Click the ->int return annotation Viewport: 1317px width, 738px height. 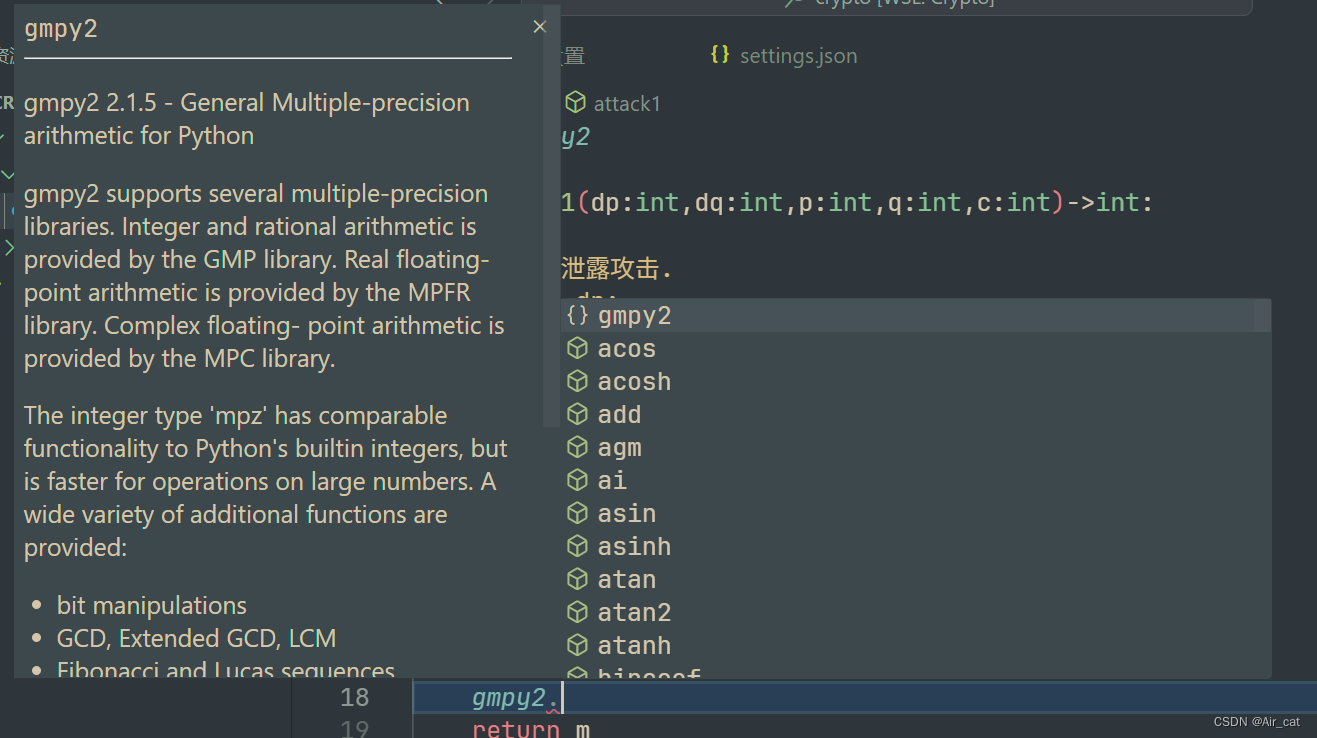pyautogui.click(x=1103, y=203)
